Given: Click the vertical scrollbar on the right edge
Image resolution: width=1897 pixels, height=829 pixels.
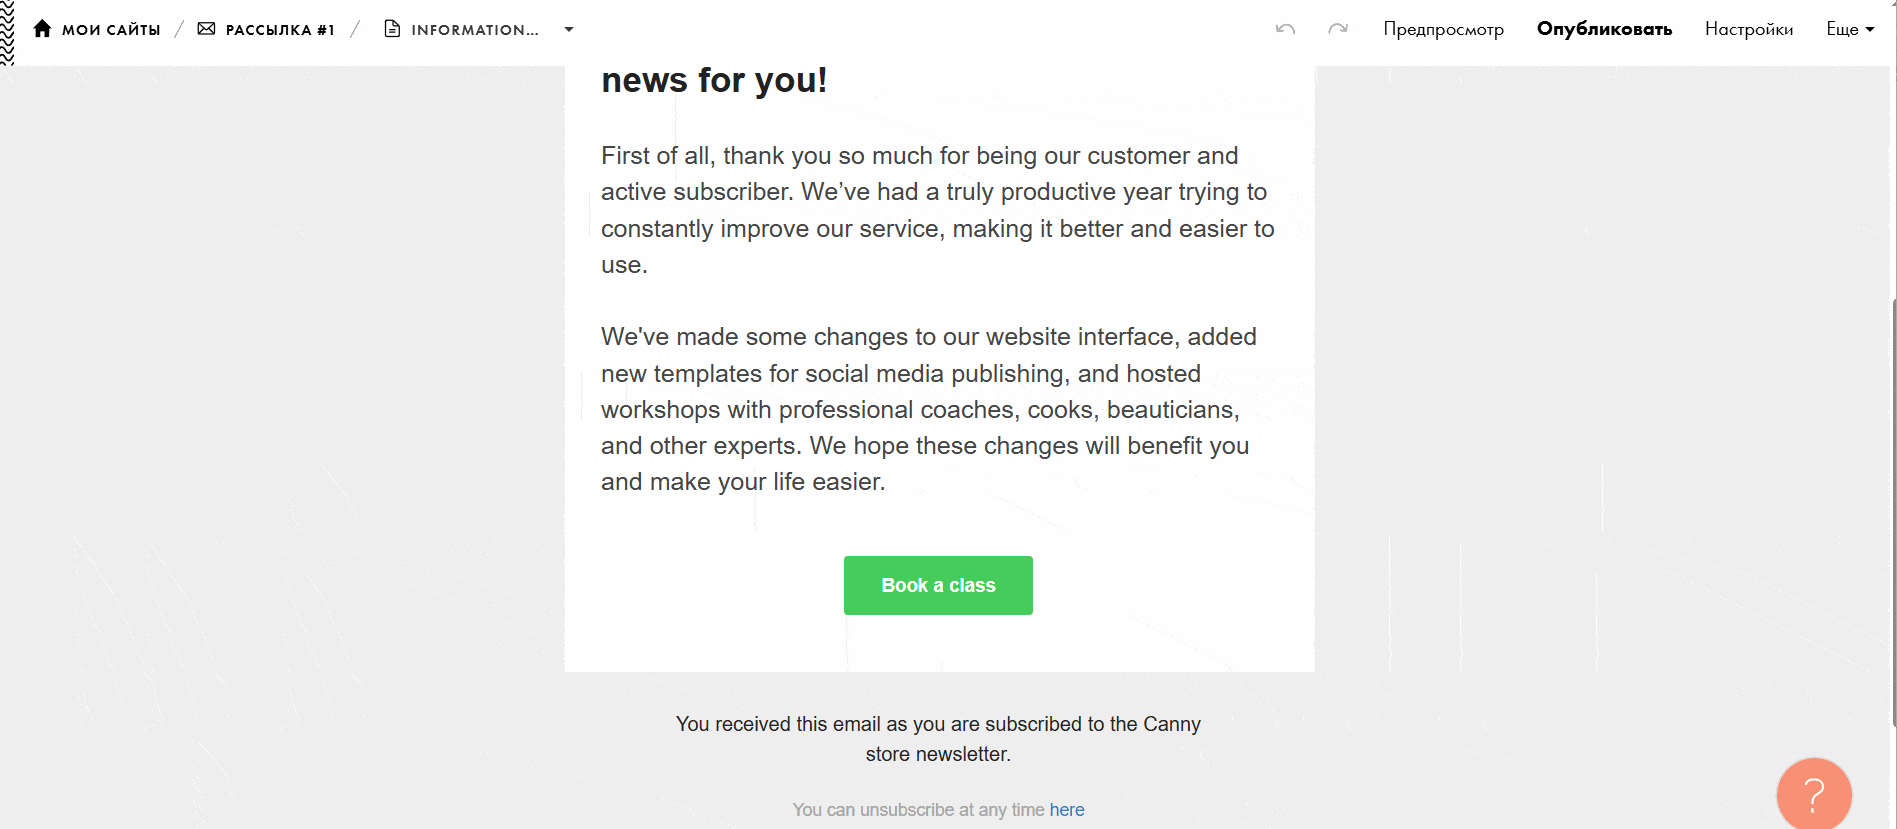Looking at the screenshot, I should pos(1893,510).
